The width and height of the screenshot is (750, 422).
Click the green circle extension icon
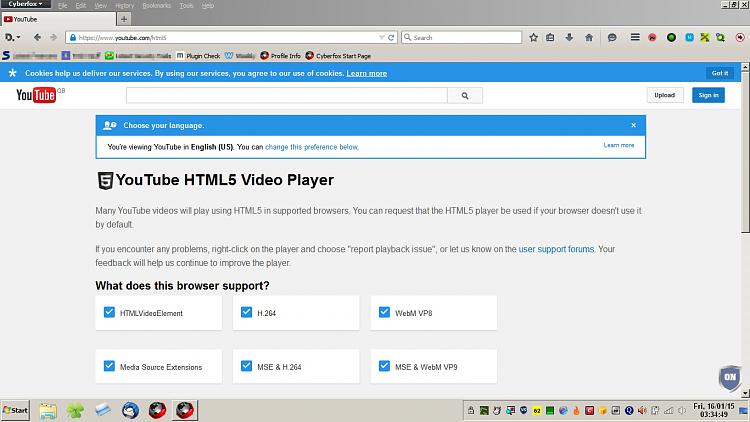coord(671,37)
